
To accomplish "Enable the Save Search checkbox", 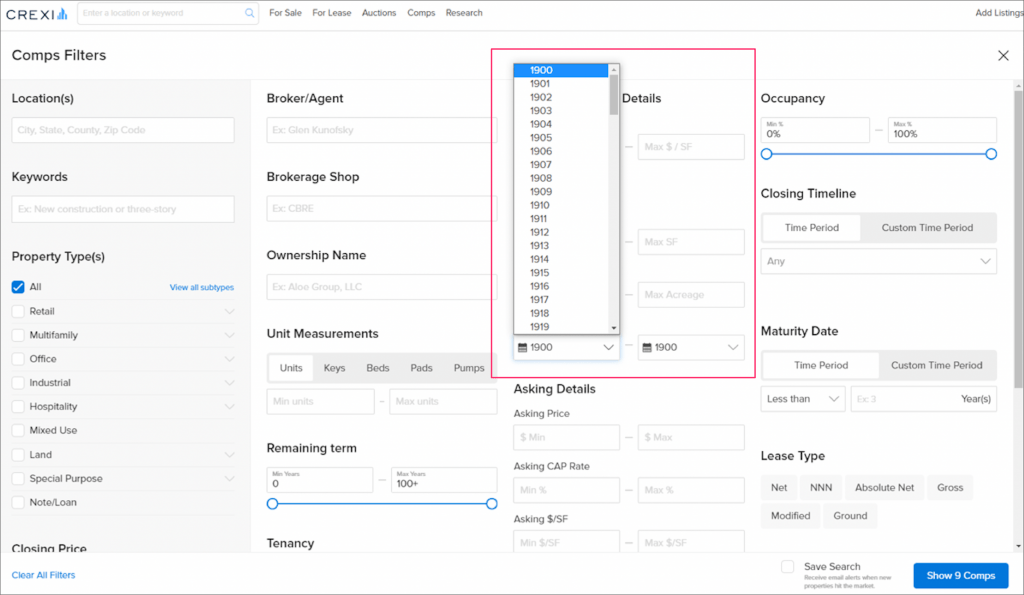I will pyautogui.click(x=788, y=567).
